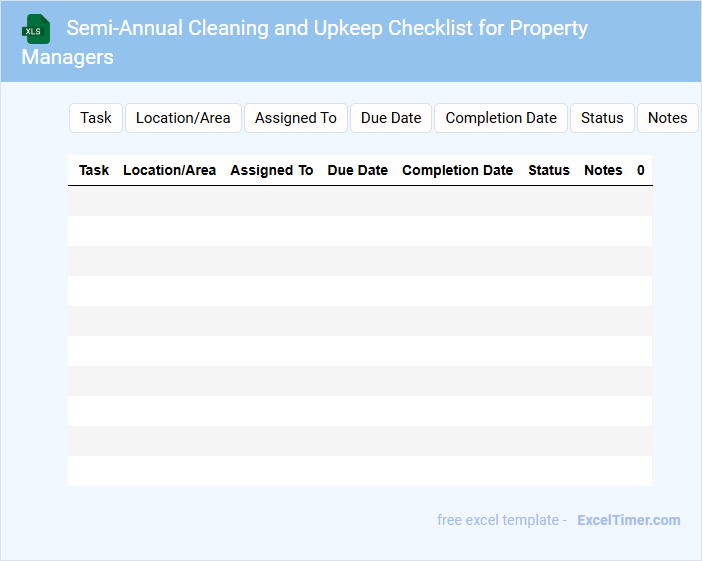Click the first empty table row
Screen dimensions: 702x561
[360, 201]
